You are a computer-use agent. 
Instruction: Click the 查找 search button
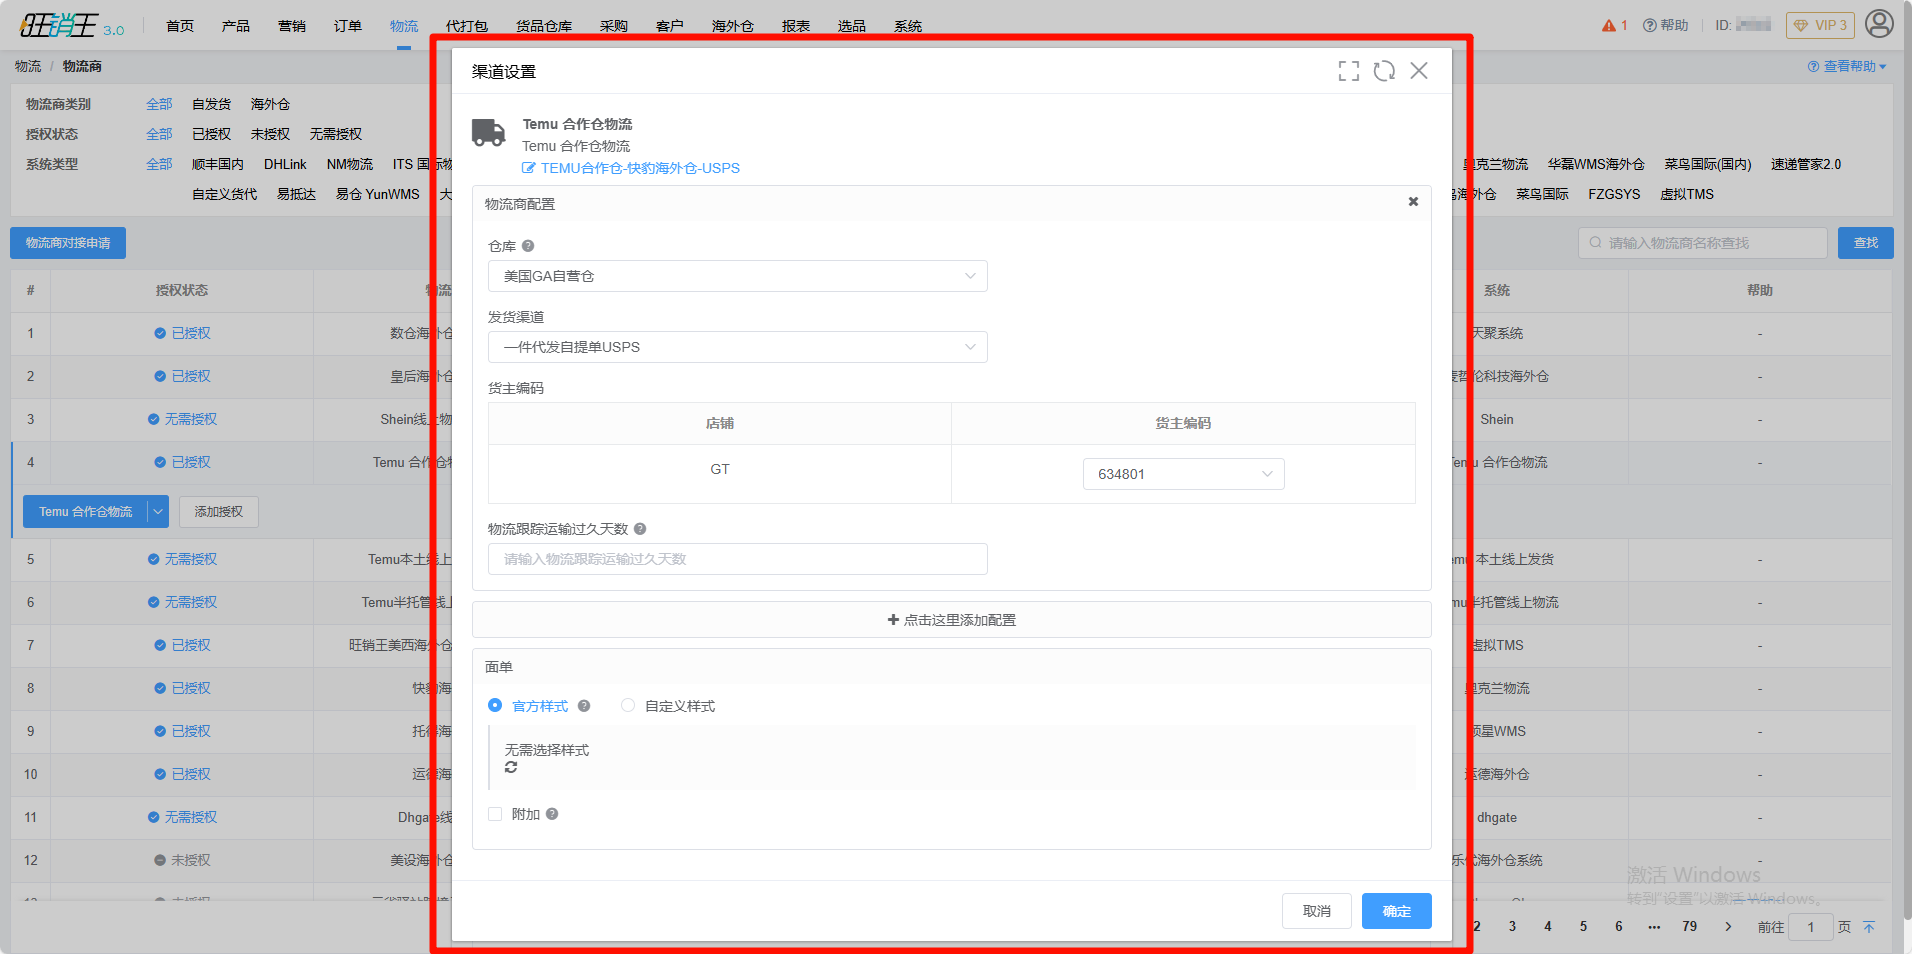click(1866, 243)
